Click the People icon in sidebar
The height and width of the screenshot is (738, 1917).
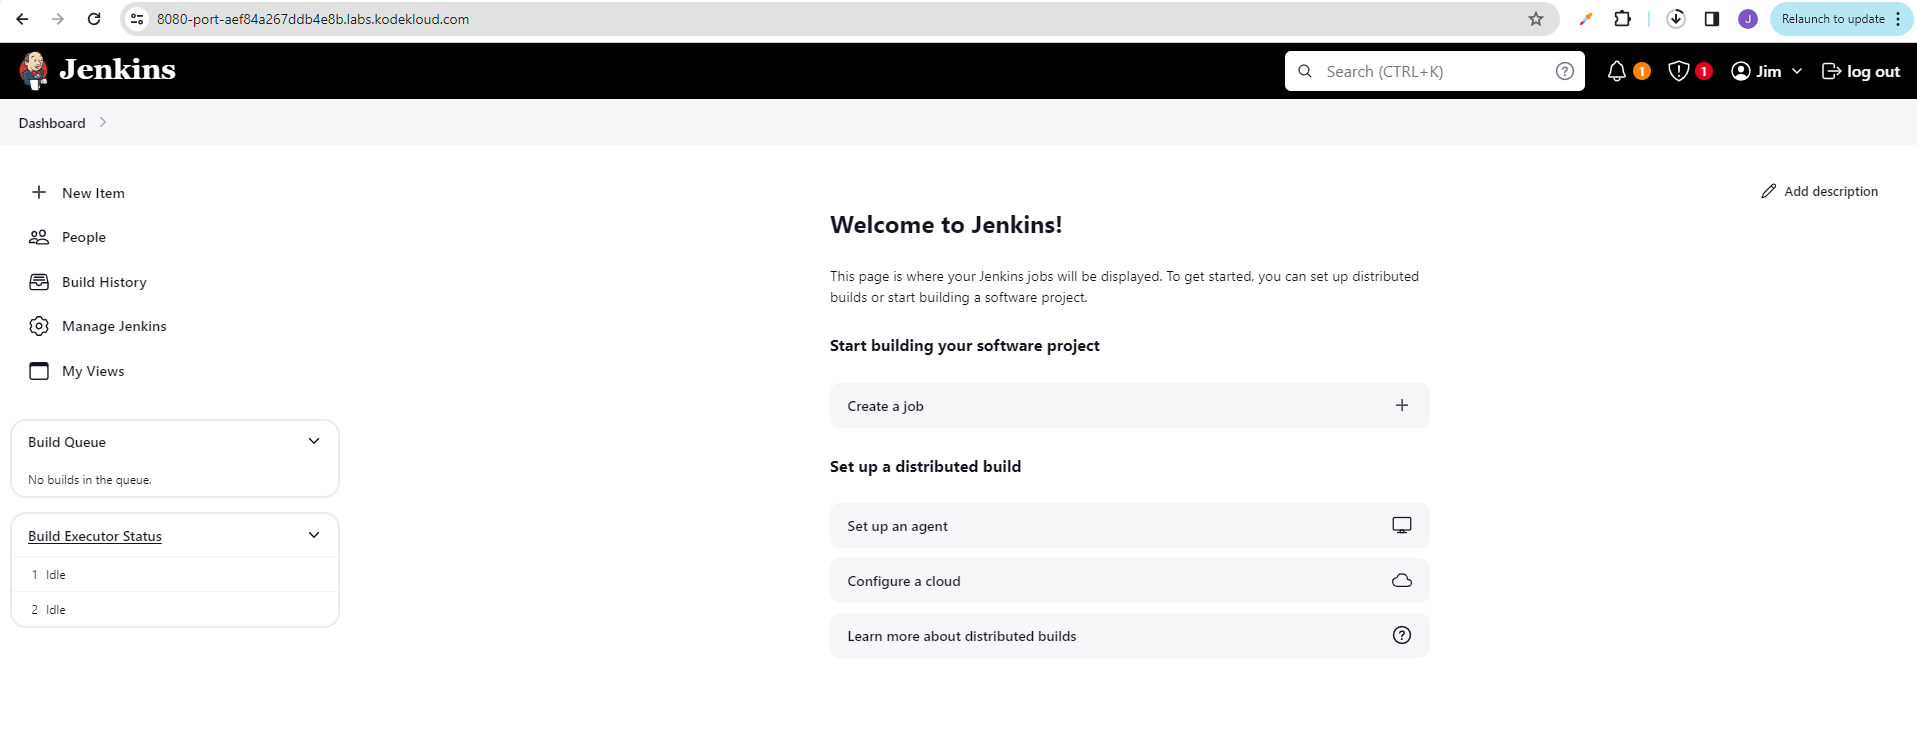point(39,237)
